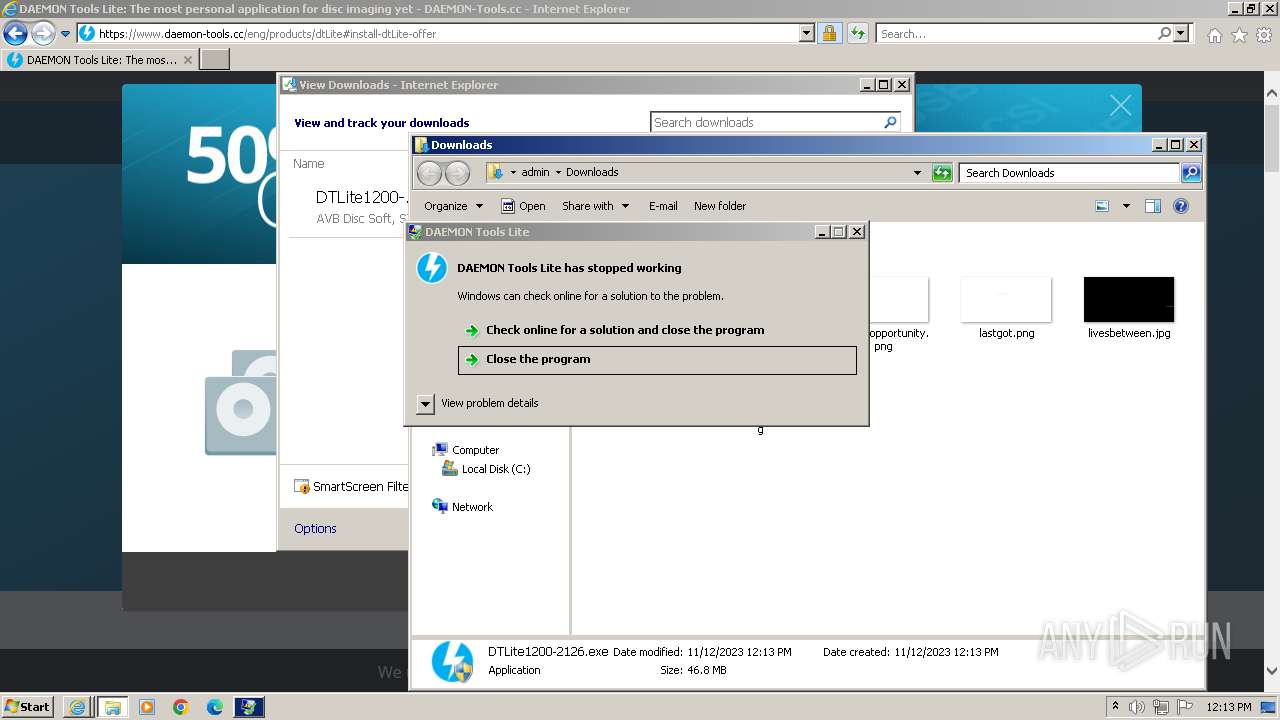Click the Explorer help question icon

(1181, 206)
